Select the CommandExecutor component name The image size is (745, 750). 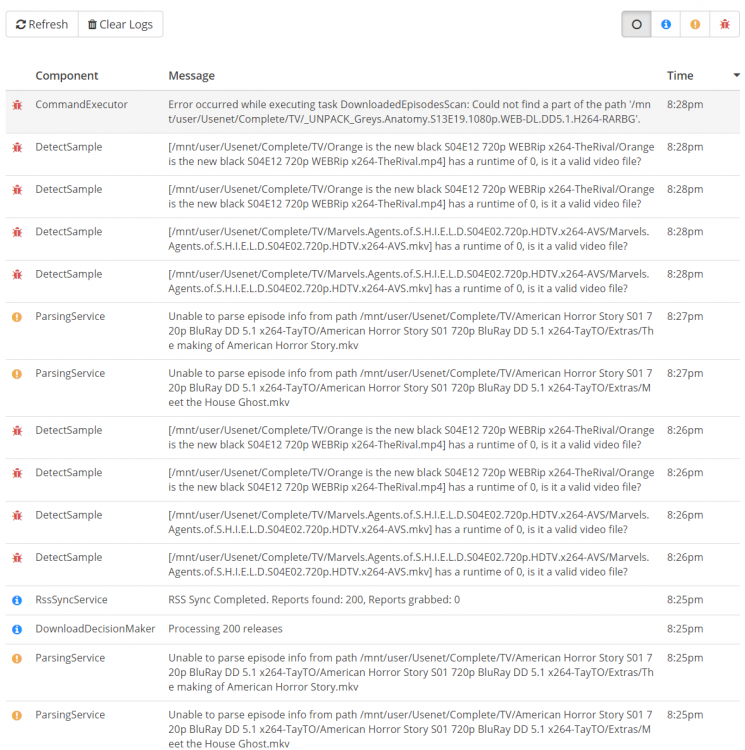[x=81, y=104]
